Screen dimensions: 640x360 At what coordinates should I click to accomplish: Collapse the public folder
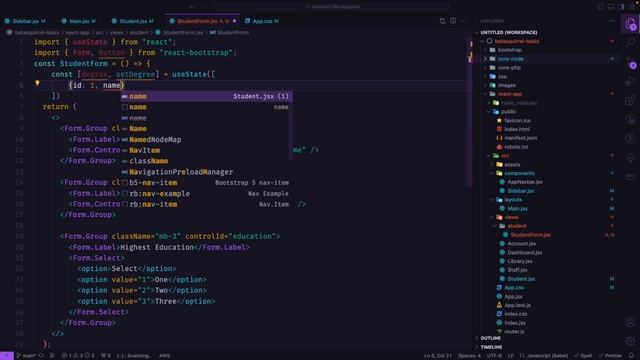[508, 111]
